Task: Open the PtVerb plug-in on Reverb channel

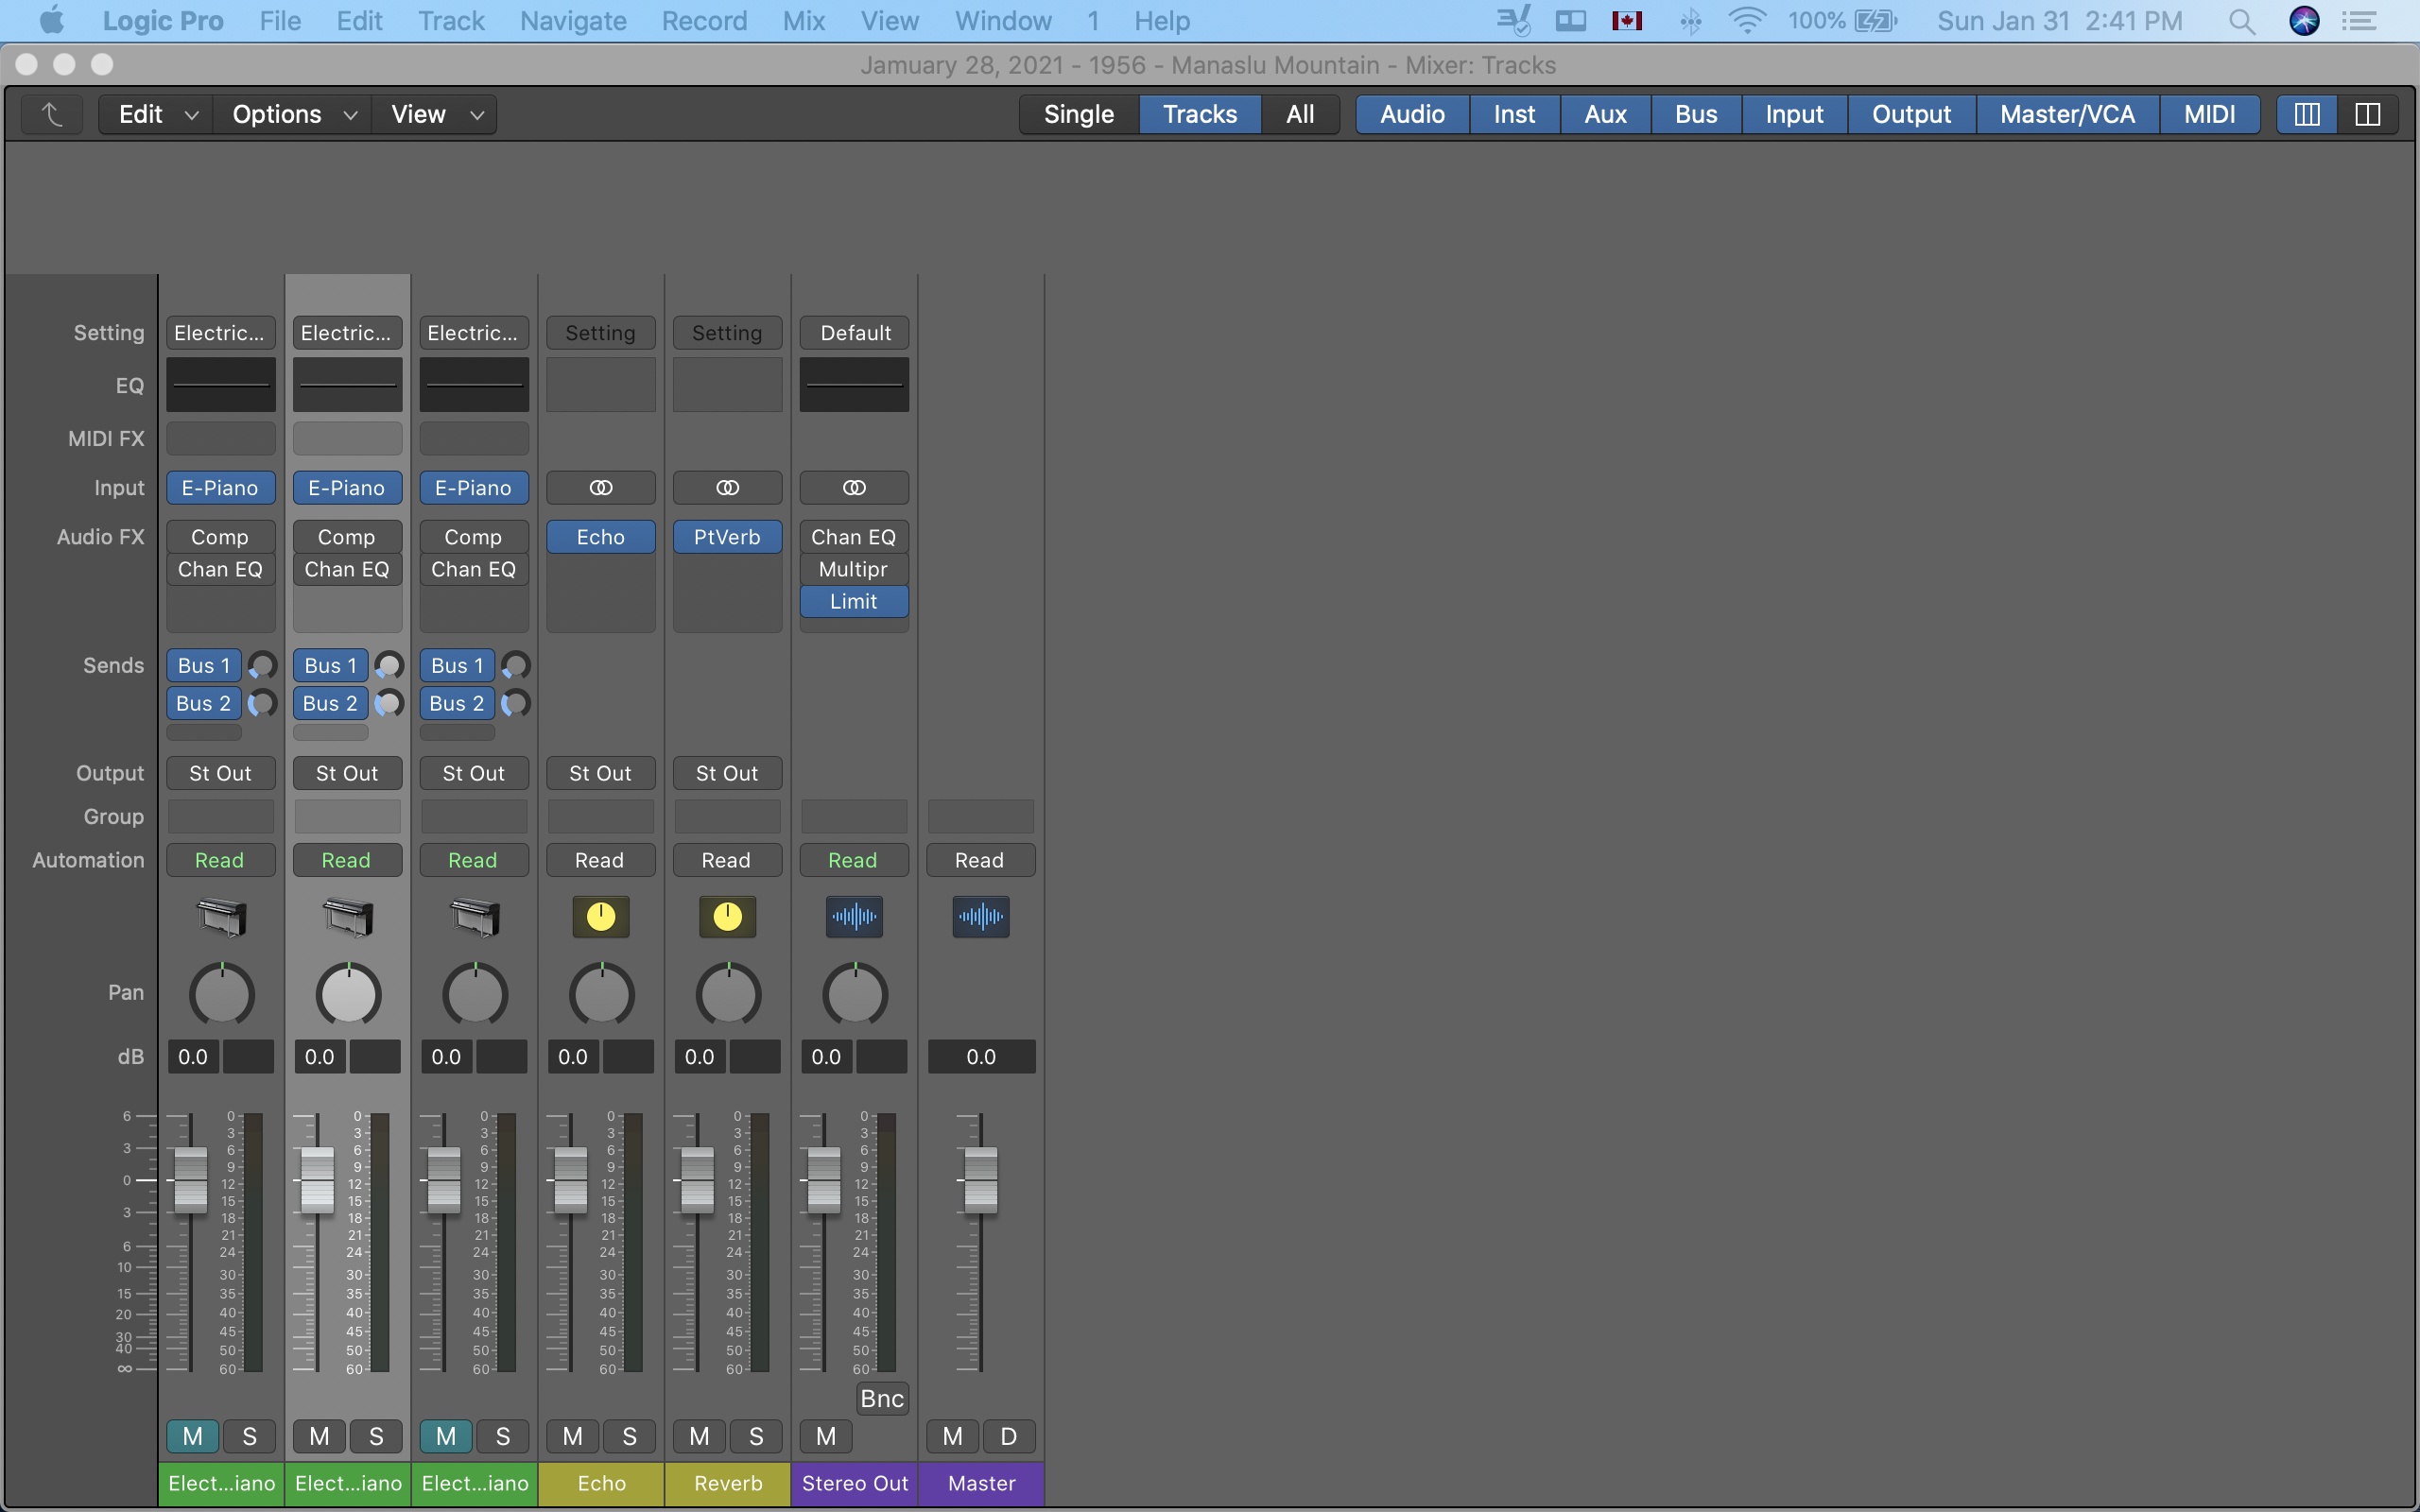Action: coord(728,537)
